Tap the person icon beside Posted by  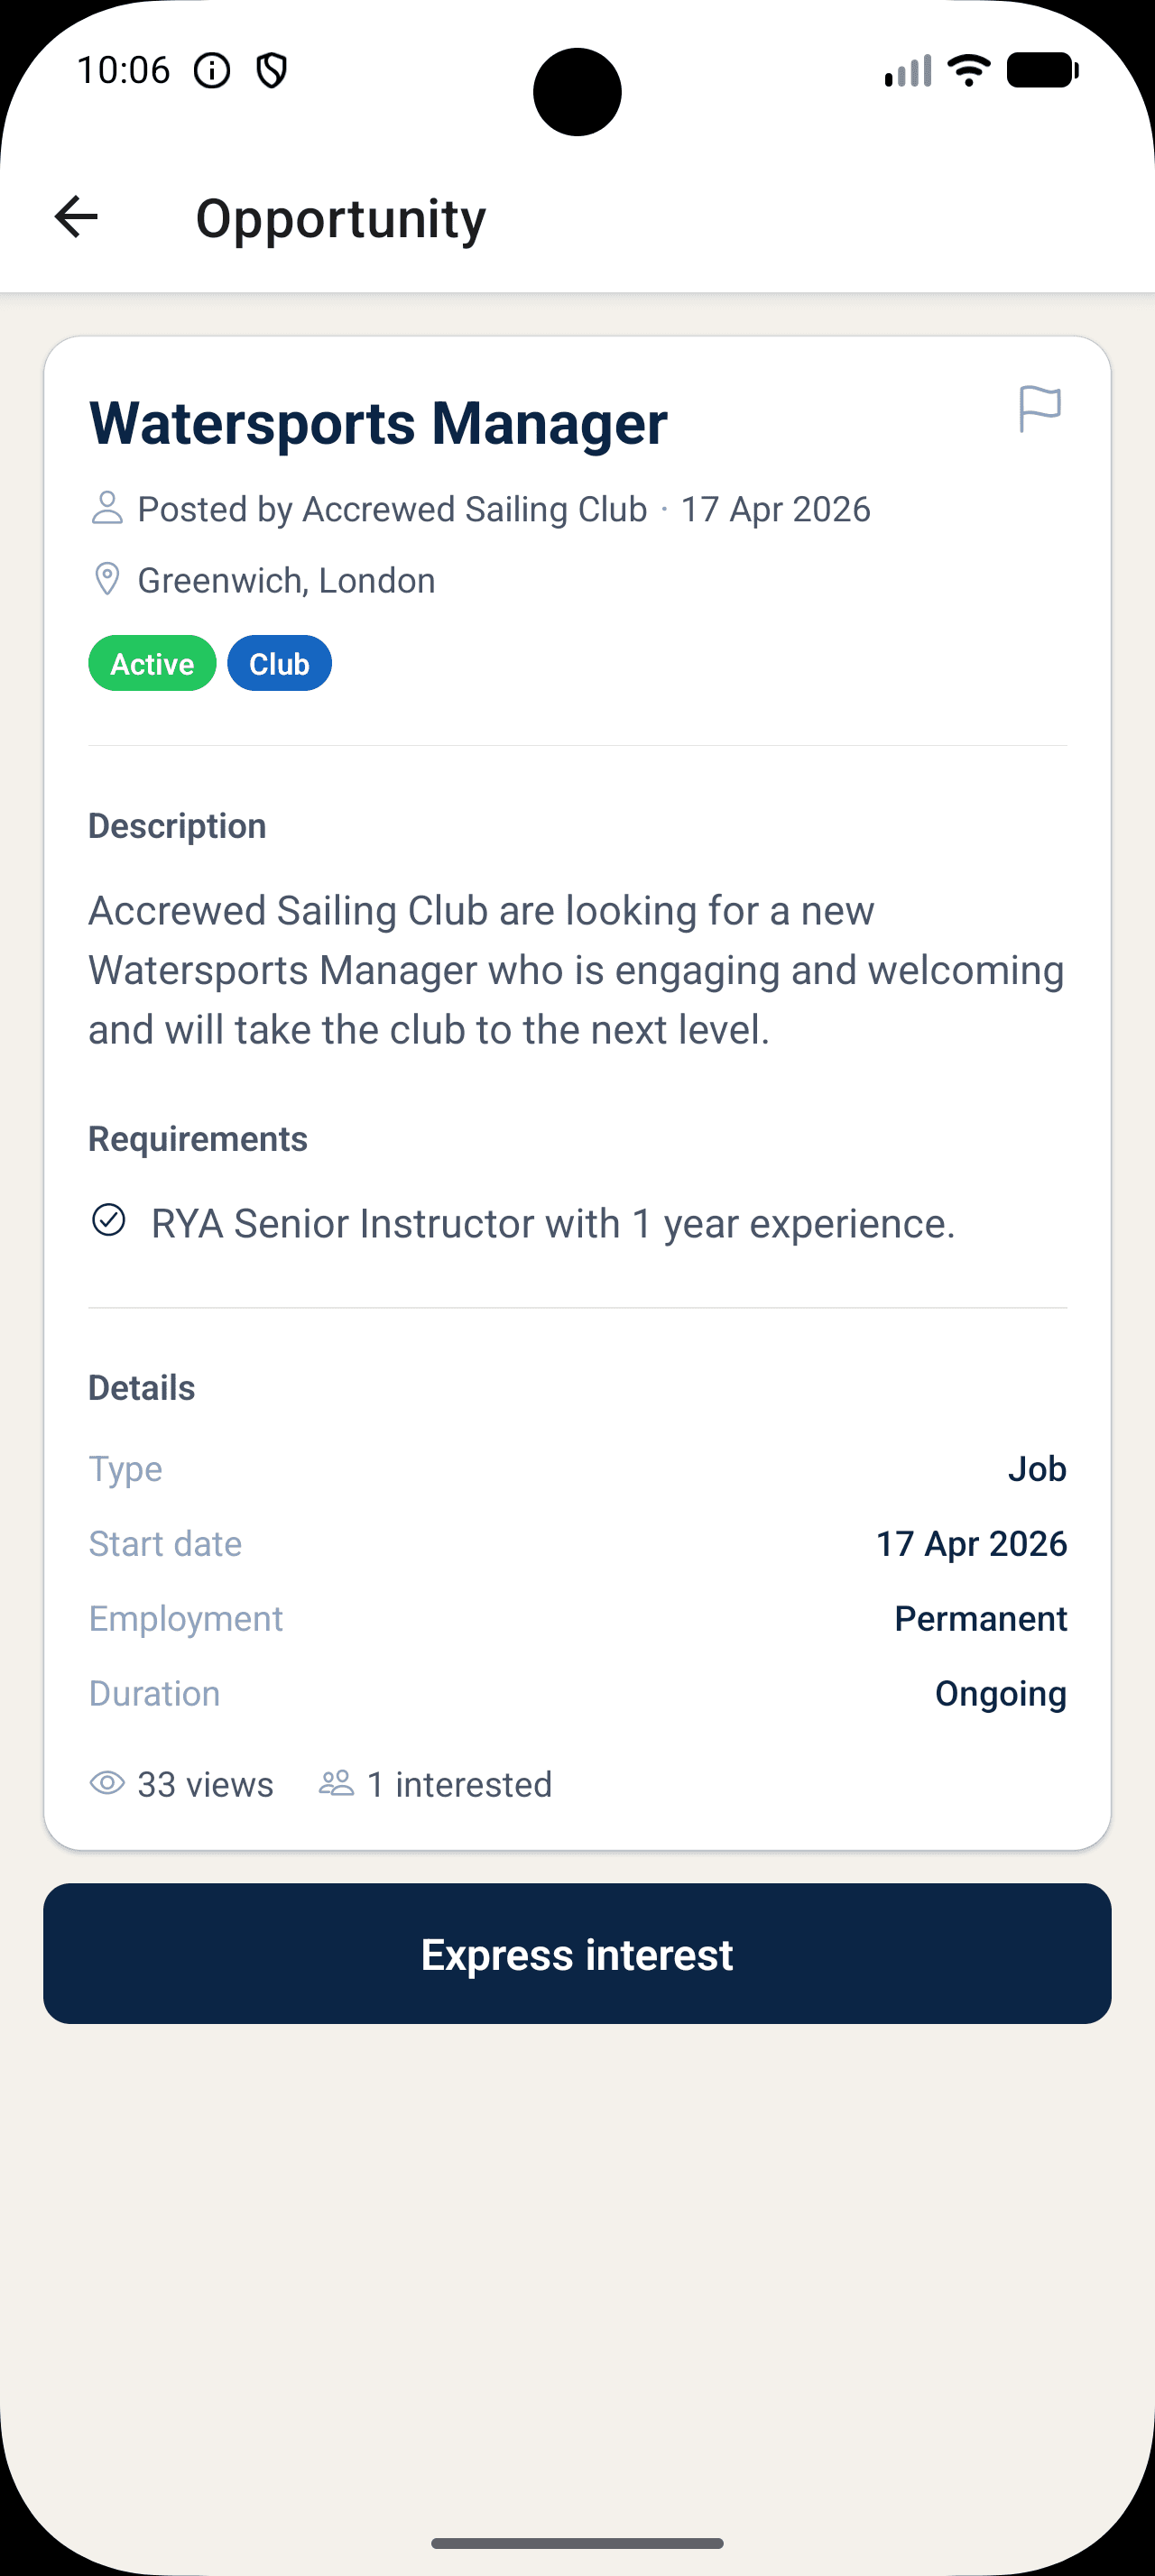107,508
